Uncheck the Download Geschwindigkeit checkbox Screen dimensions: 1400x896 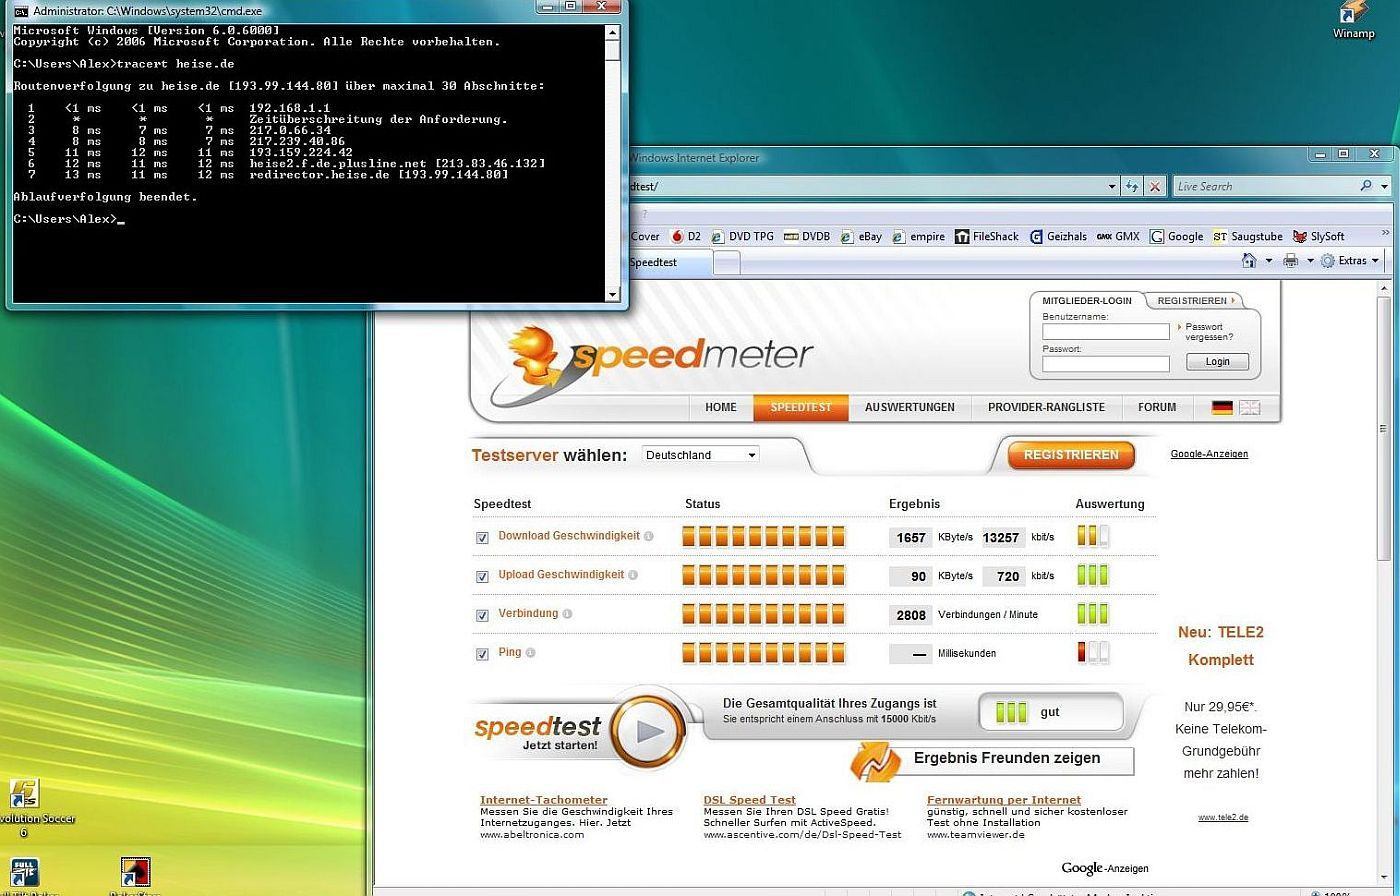click(482, 538)
